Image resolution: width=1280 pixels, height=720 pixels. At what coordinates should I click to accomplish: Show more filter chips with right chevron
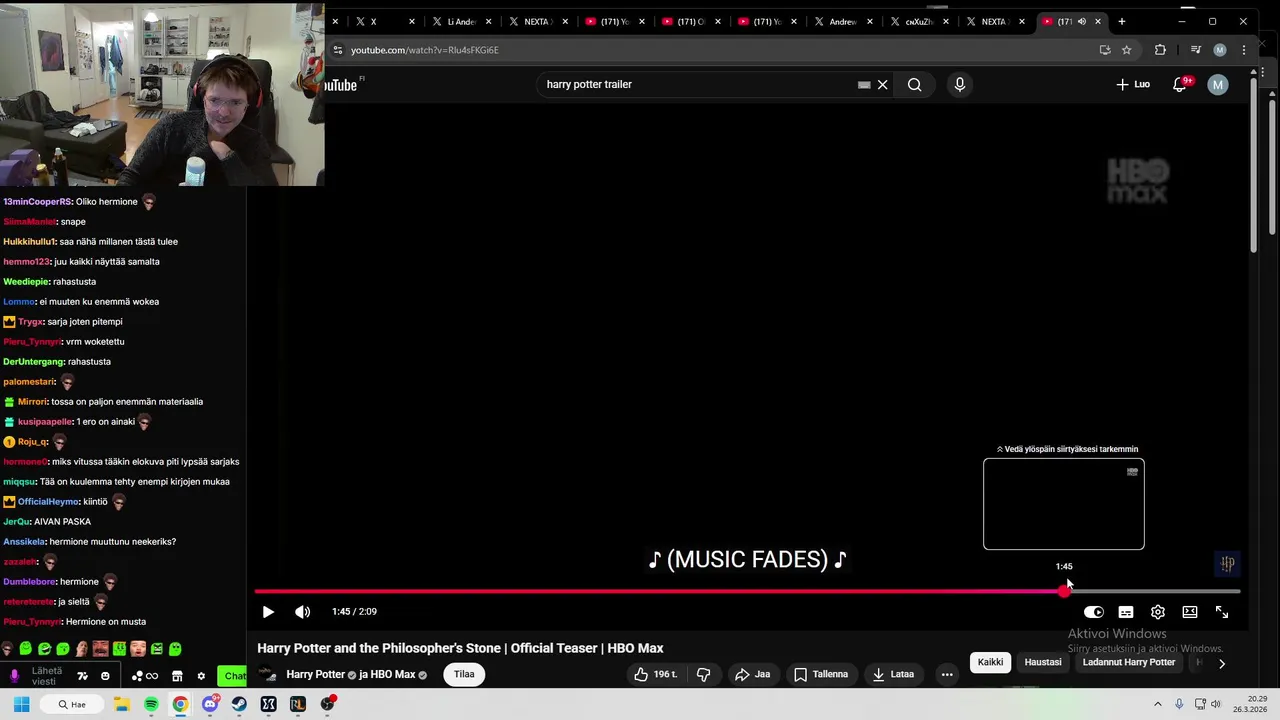tap(1221, 663)
